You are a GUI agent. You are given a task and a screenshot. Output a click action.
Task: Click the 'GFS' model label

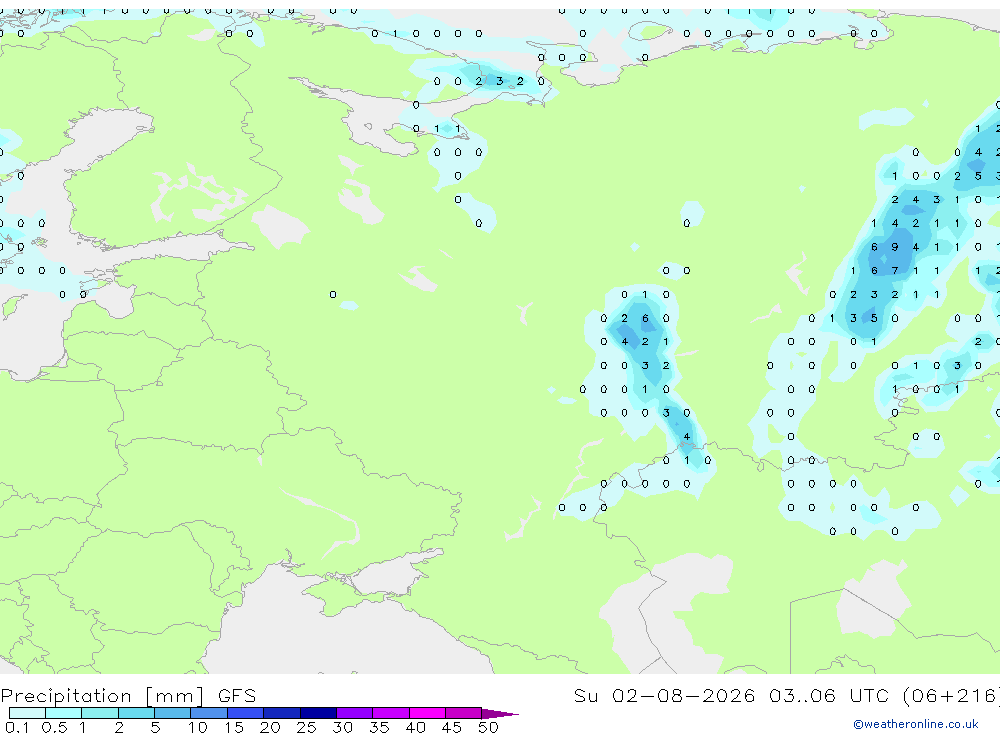coord(237,695)
